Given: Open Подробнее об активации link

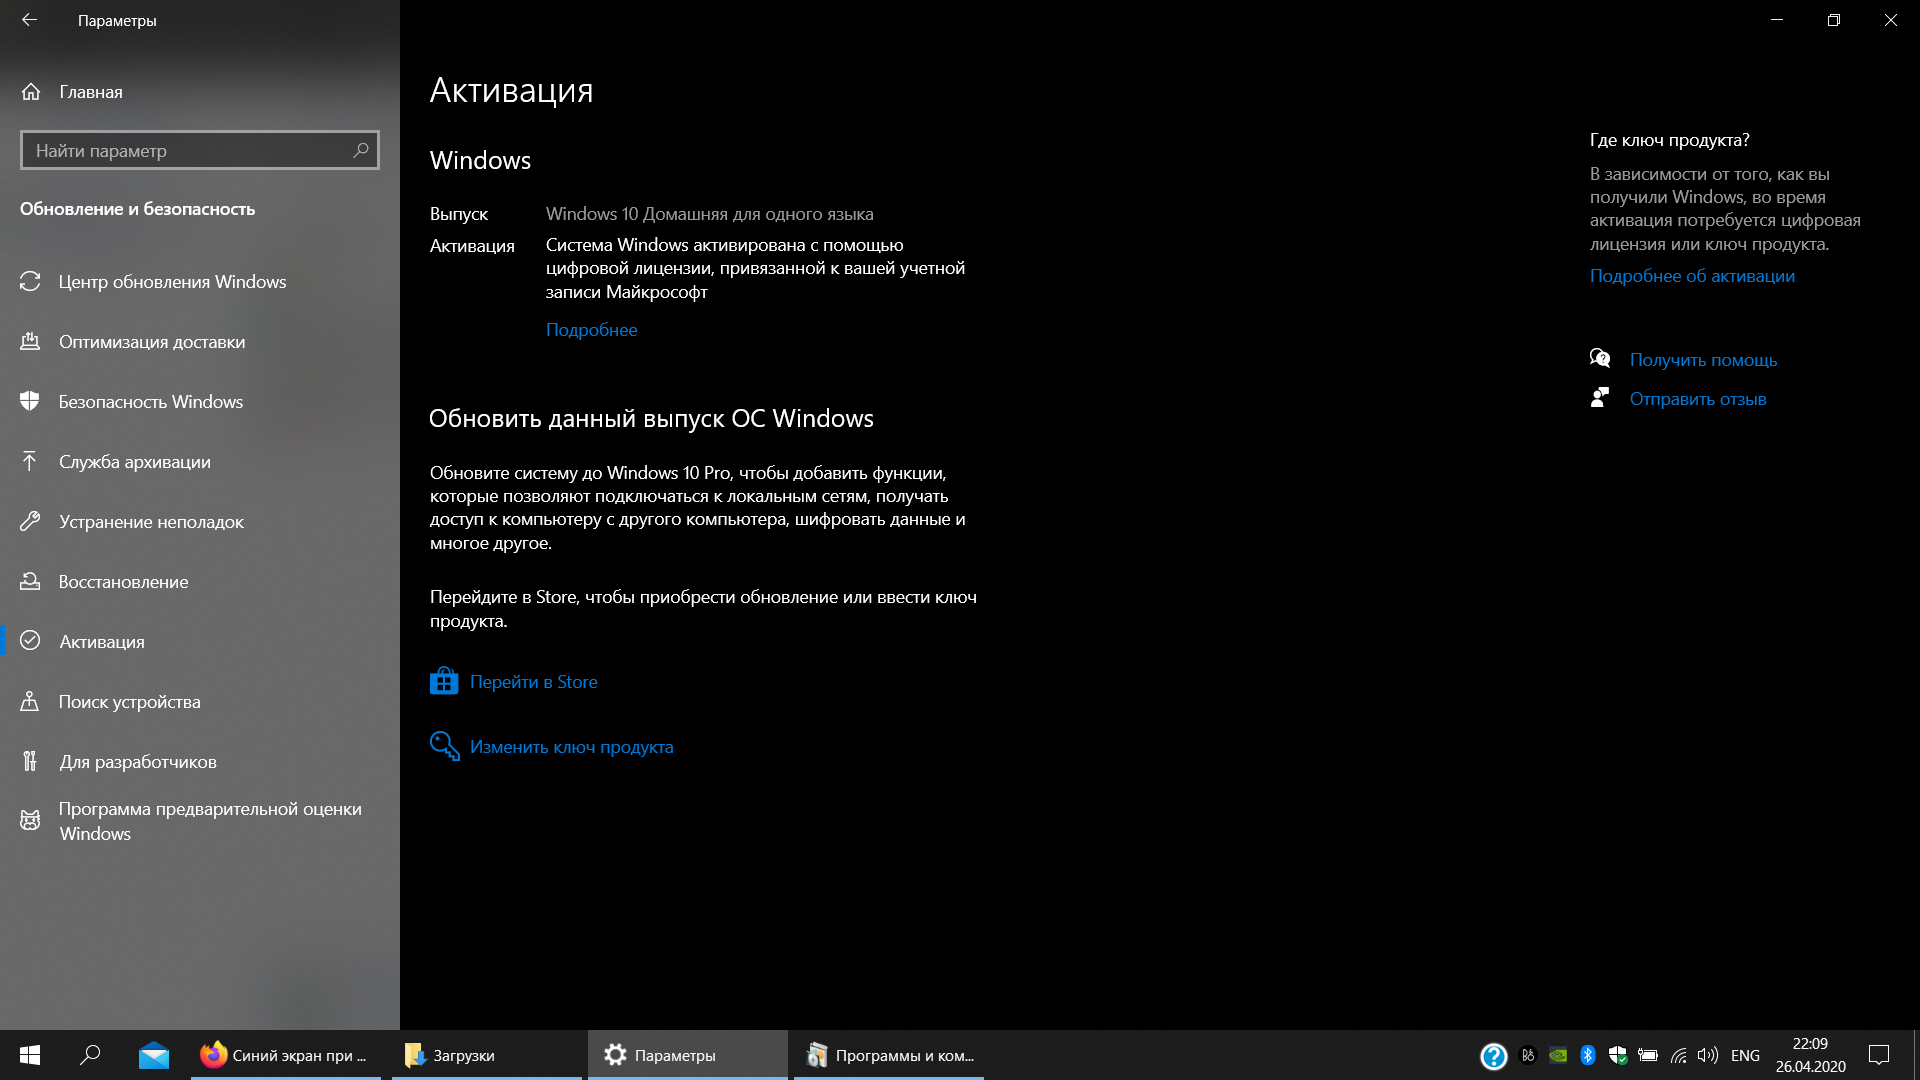Looking at the screenshot, I should [1692, 276].
